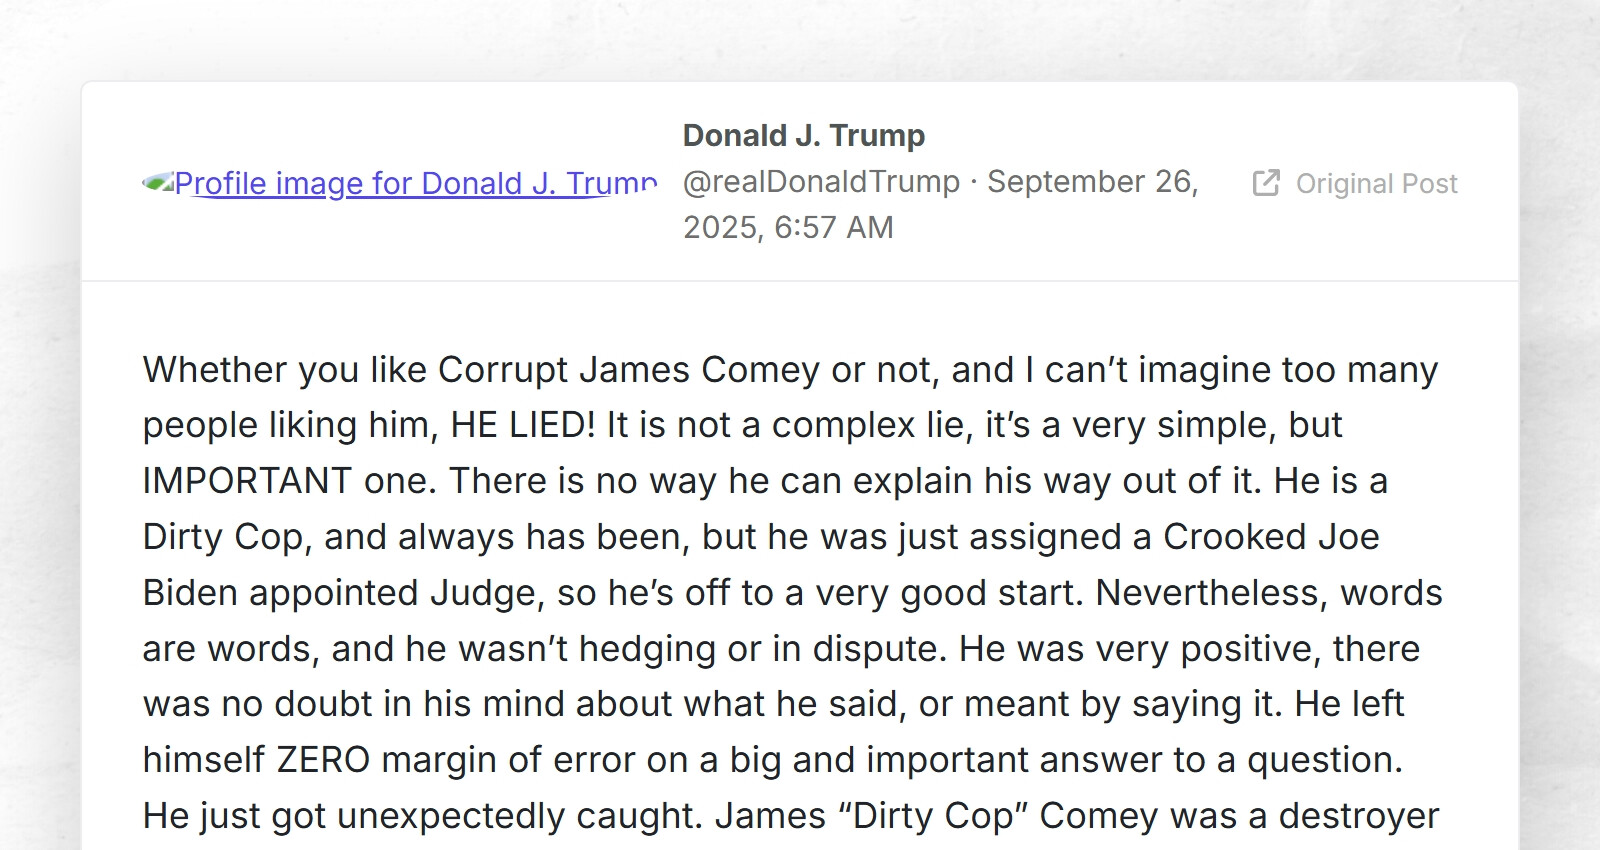The height and width of the screenshot is (850, 1600).
Task: Click the external-link icon beside Original Post
Action: click(x=1266, y=183)
